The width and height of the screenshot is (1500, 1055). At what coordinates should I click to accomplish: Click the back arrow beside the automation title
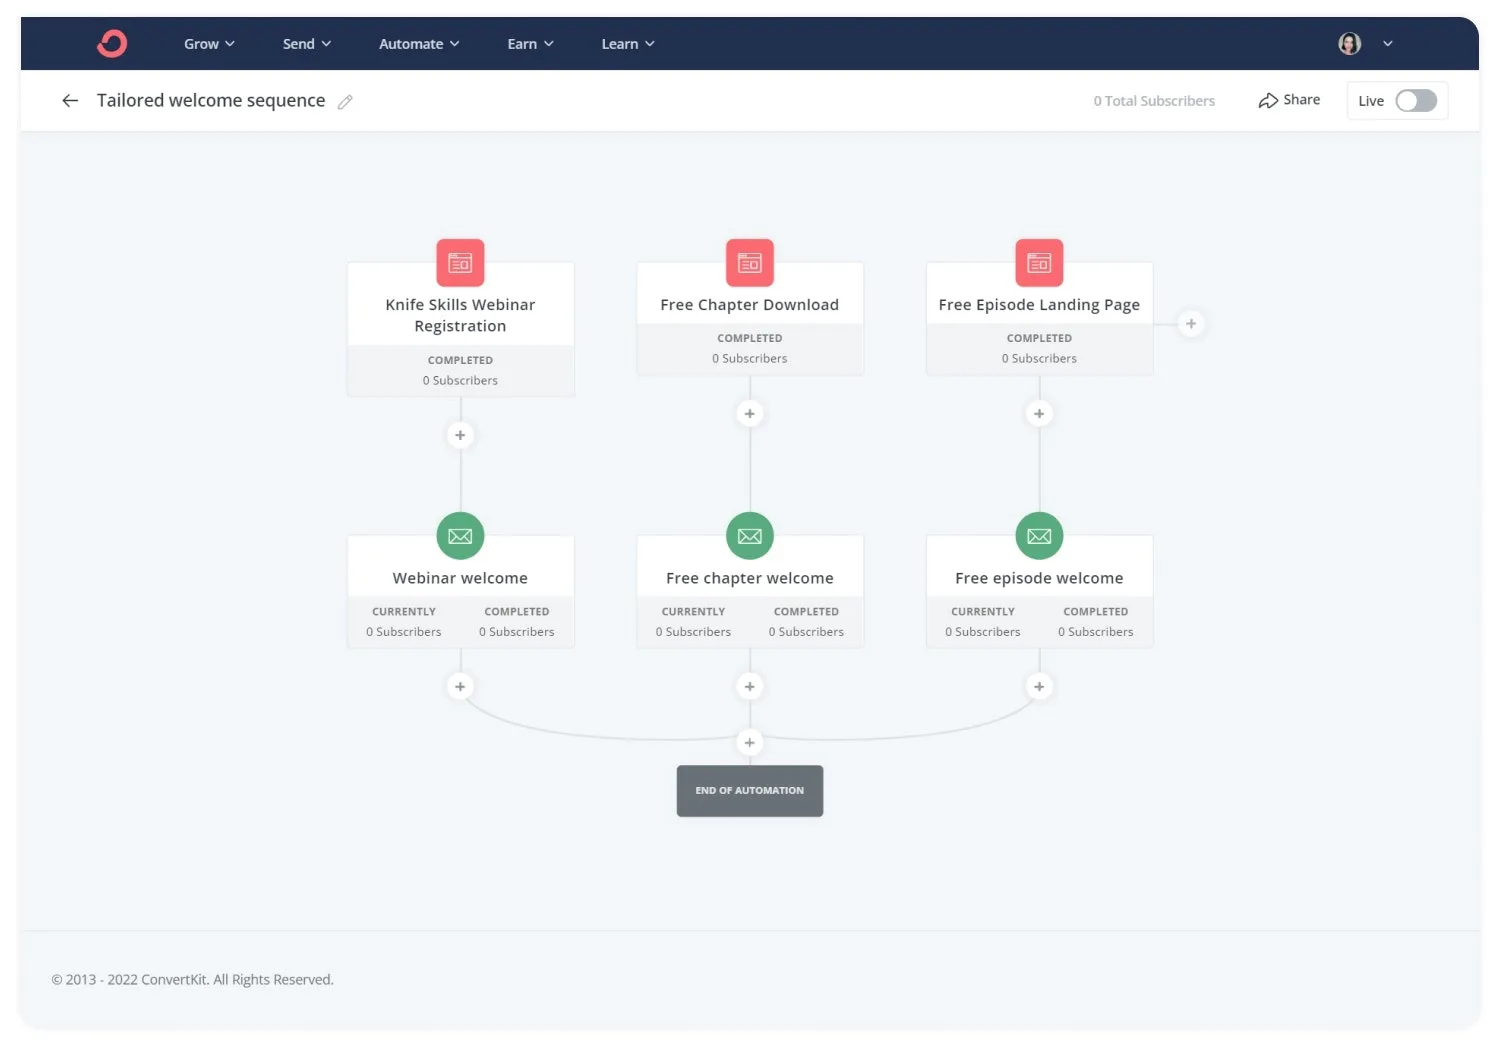point(70,101)
